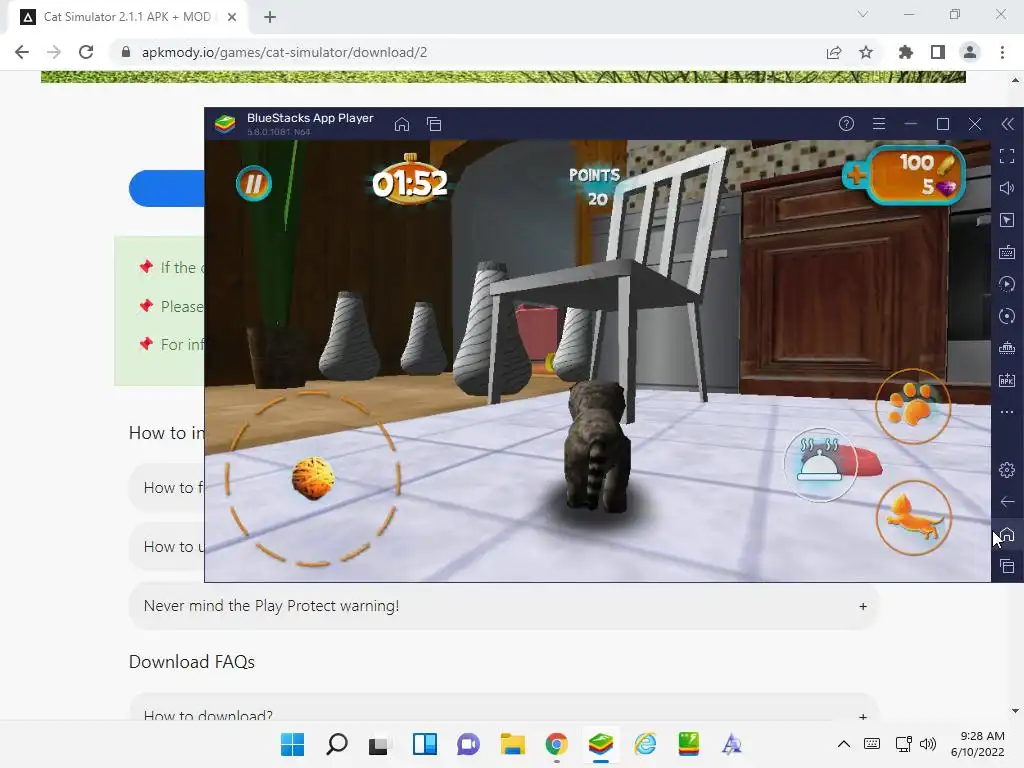Toggle Chrome side panel
The width and height of the screenshot is (1024, 768).
coord(938,52)
